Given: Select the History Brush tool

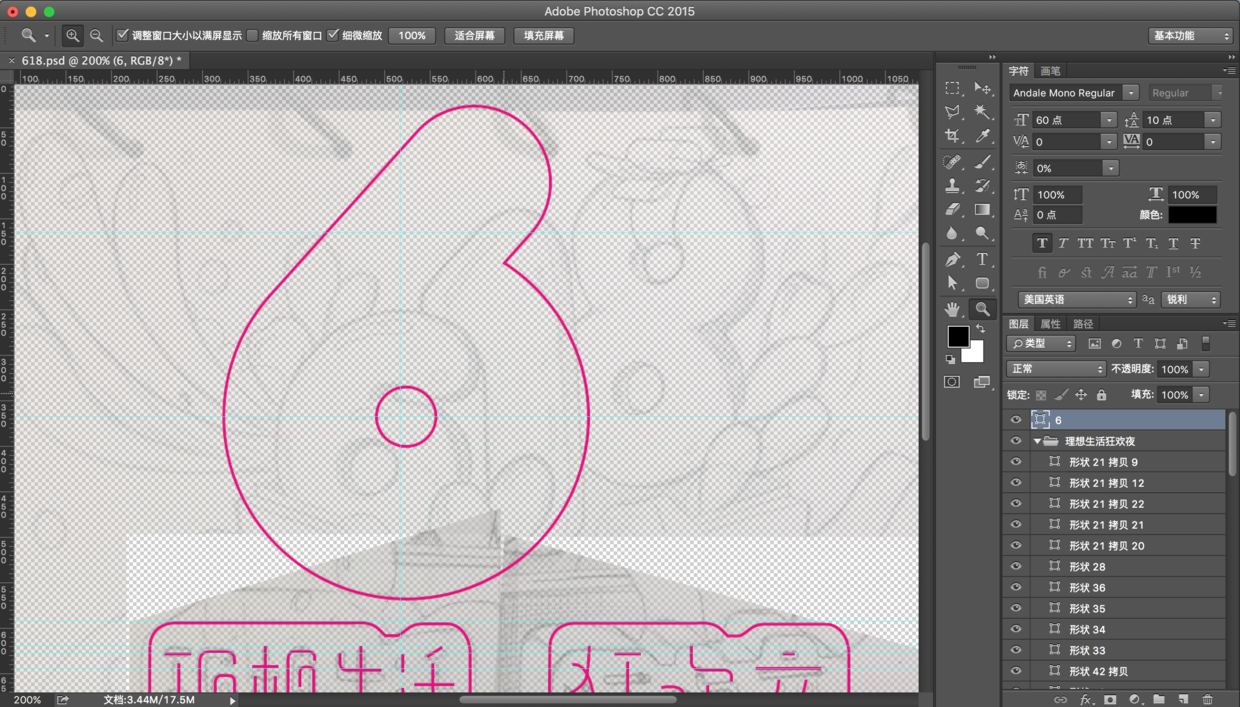Looking at the screenshot, I should click(982, 186).
